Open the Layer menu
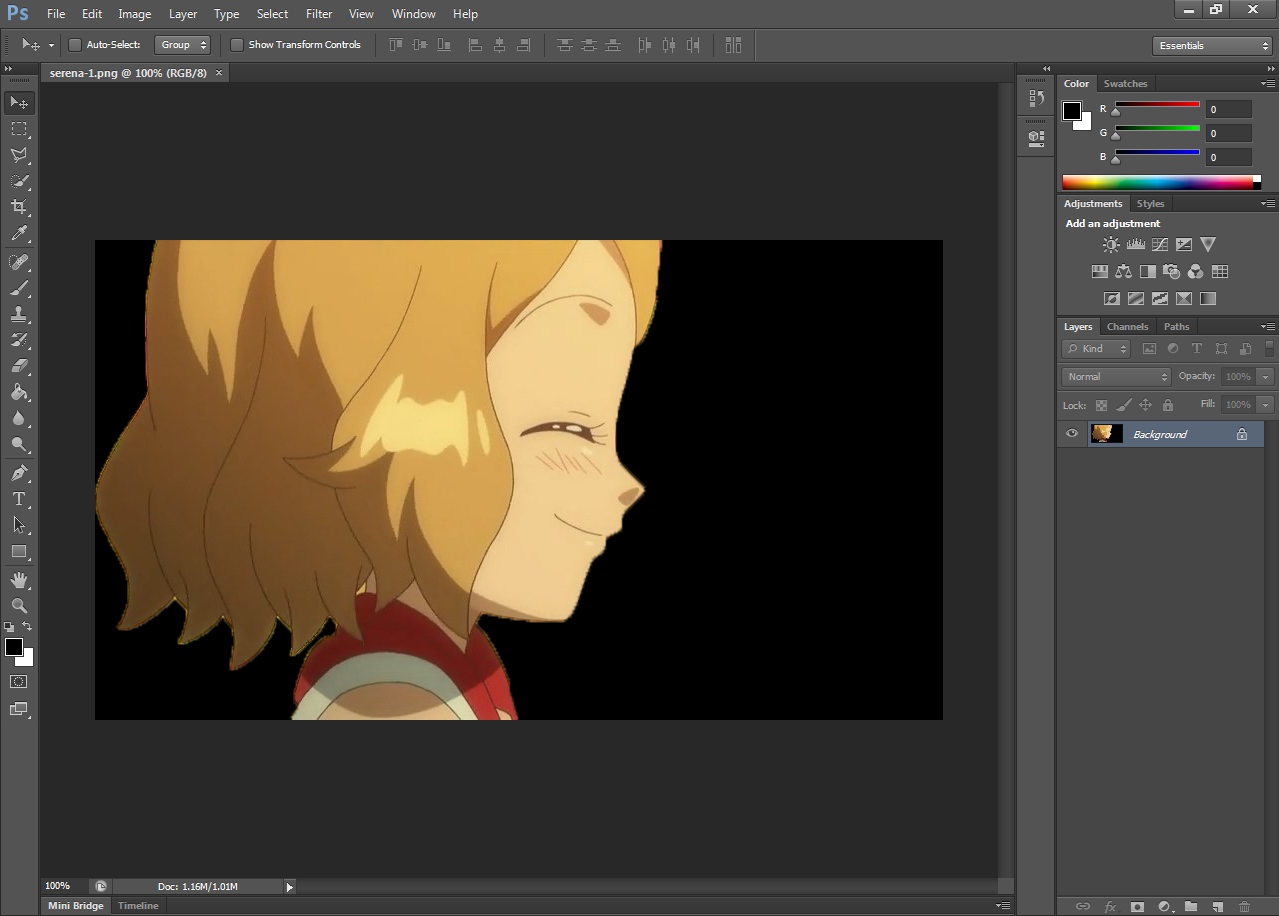 click(x=183, y=14)
